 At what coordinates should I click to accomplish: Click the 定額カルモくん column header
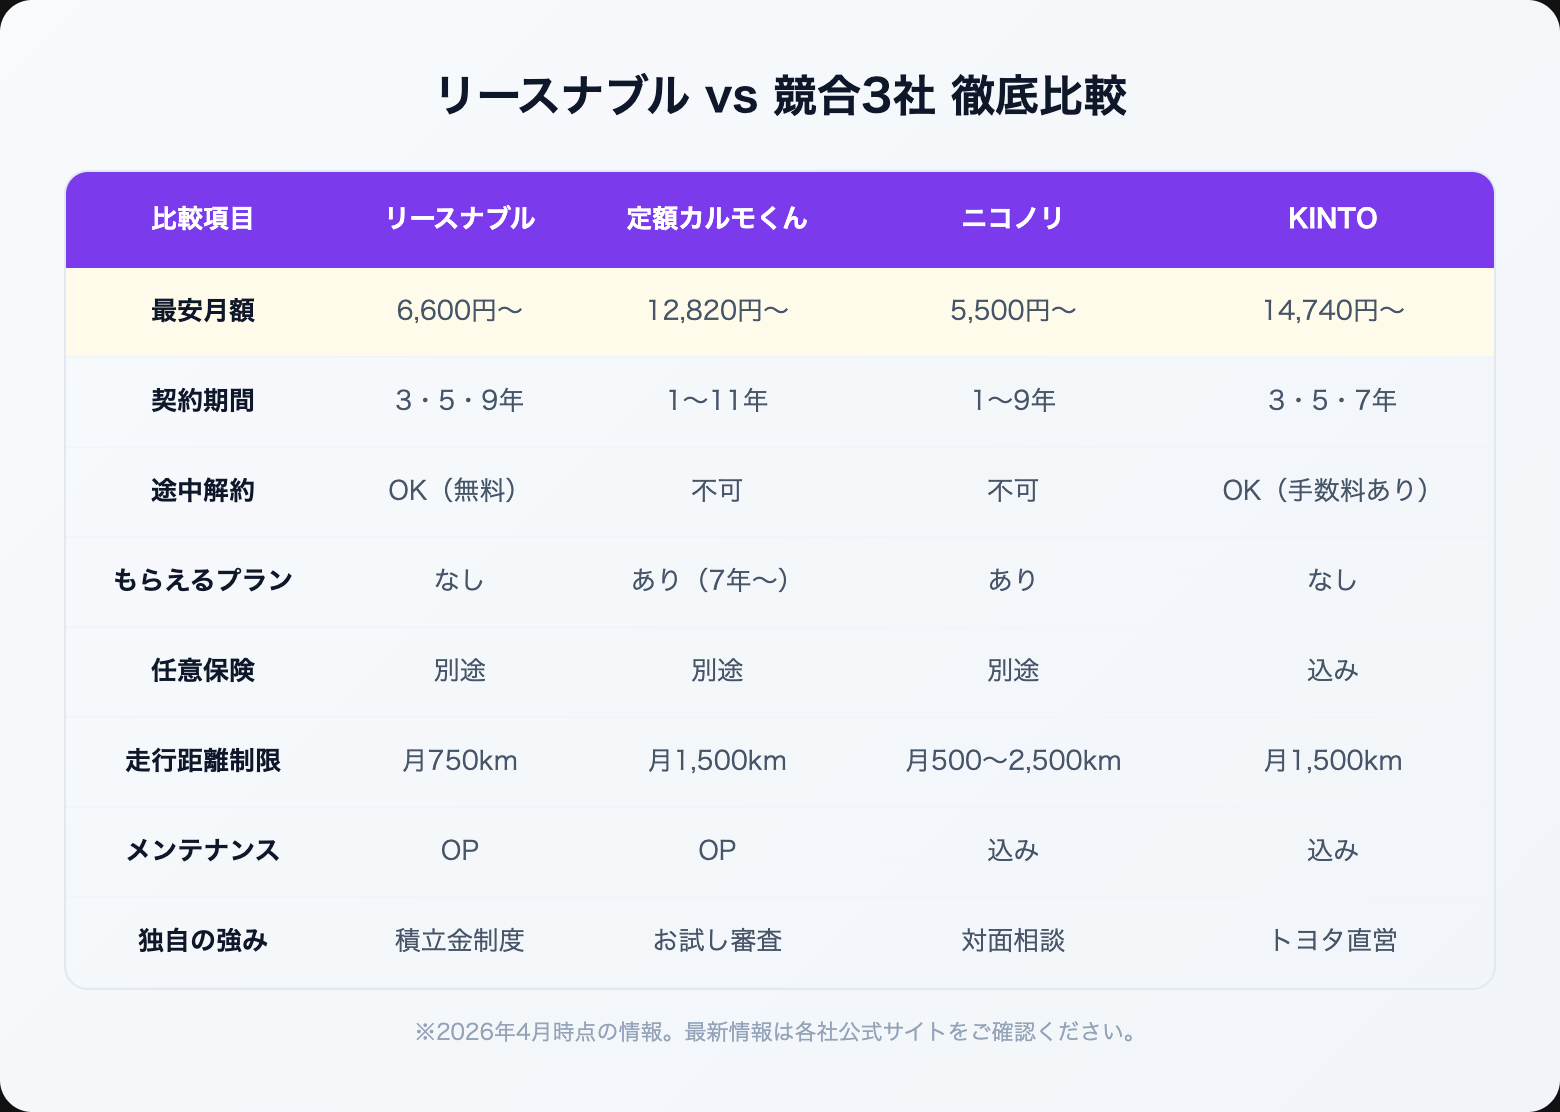717,219
